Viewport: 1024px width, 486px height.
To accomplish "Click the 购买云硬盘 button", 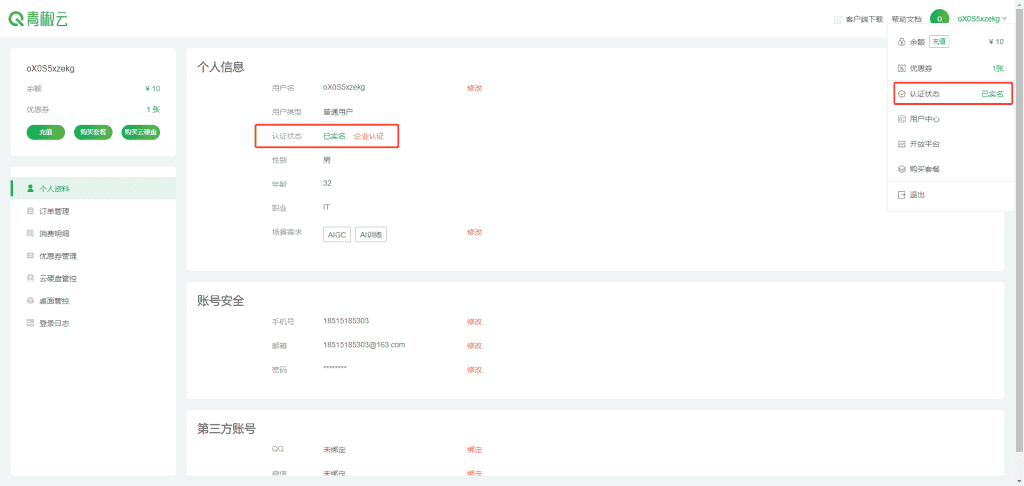I will (140, 132).
